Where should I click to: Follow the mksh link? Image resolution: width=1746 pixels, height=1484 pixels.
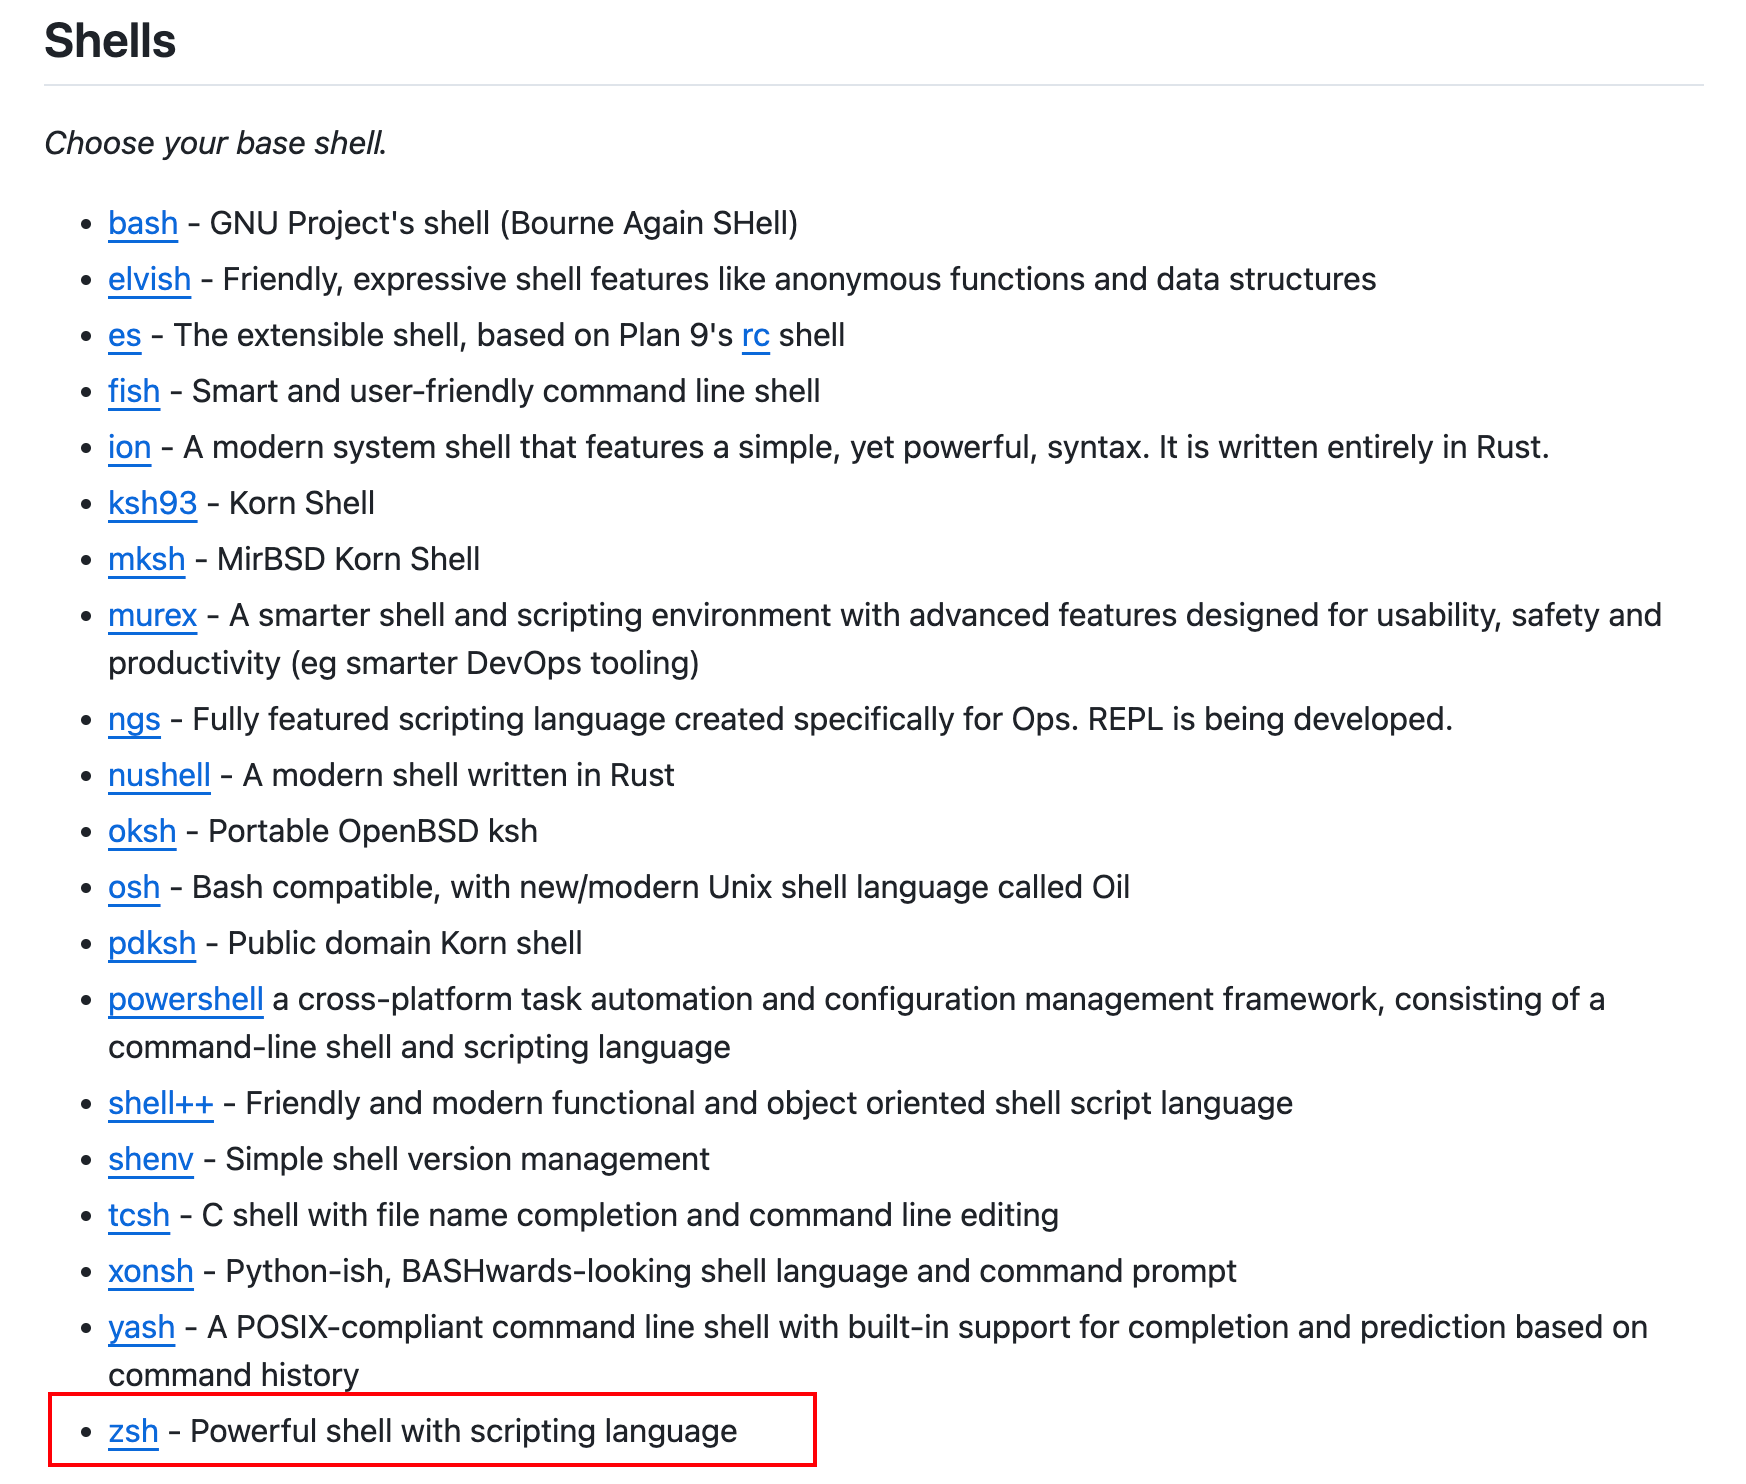point(146,559)
